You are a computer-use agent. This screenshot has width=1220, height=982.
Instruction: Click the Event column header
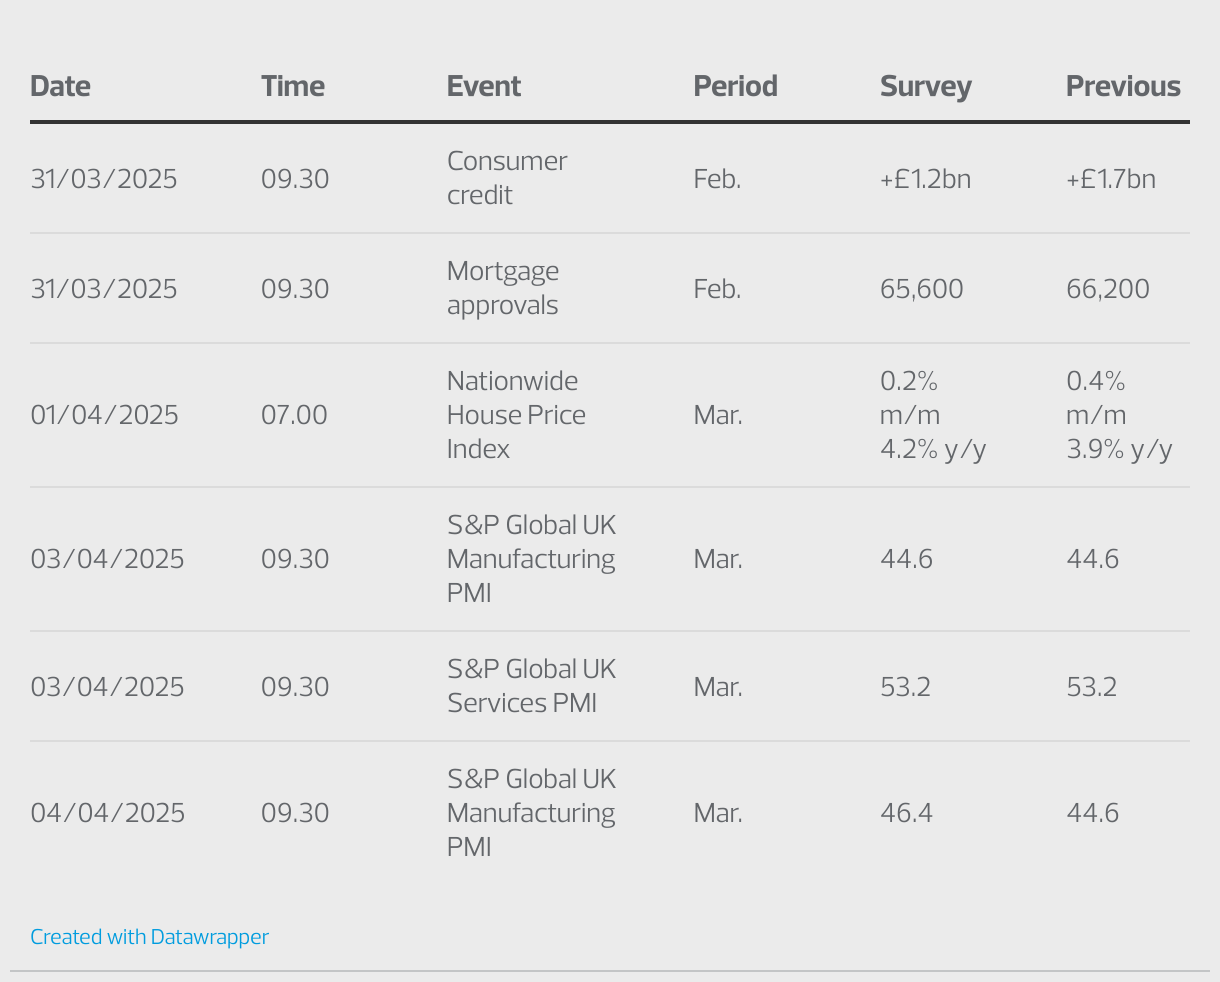tap(484, 86)
